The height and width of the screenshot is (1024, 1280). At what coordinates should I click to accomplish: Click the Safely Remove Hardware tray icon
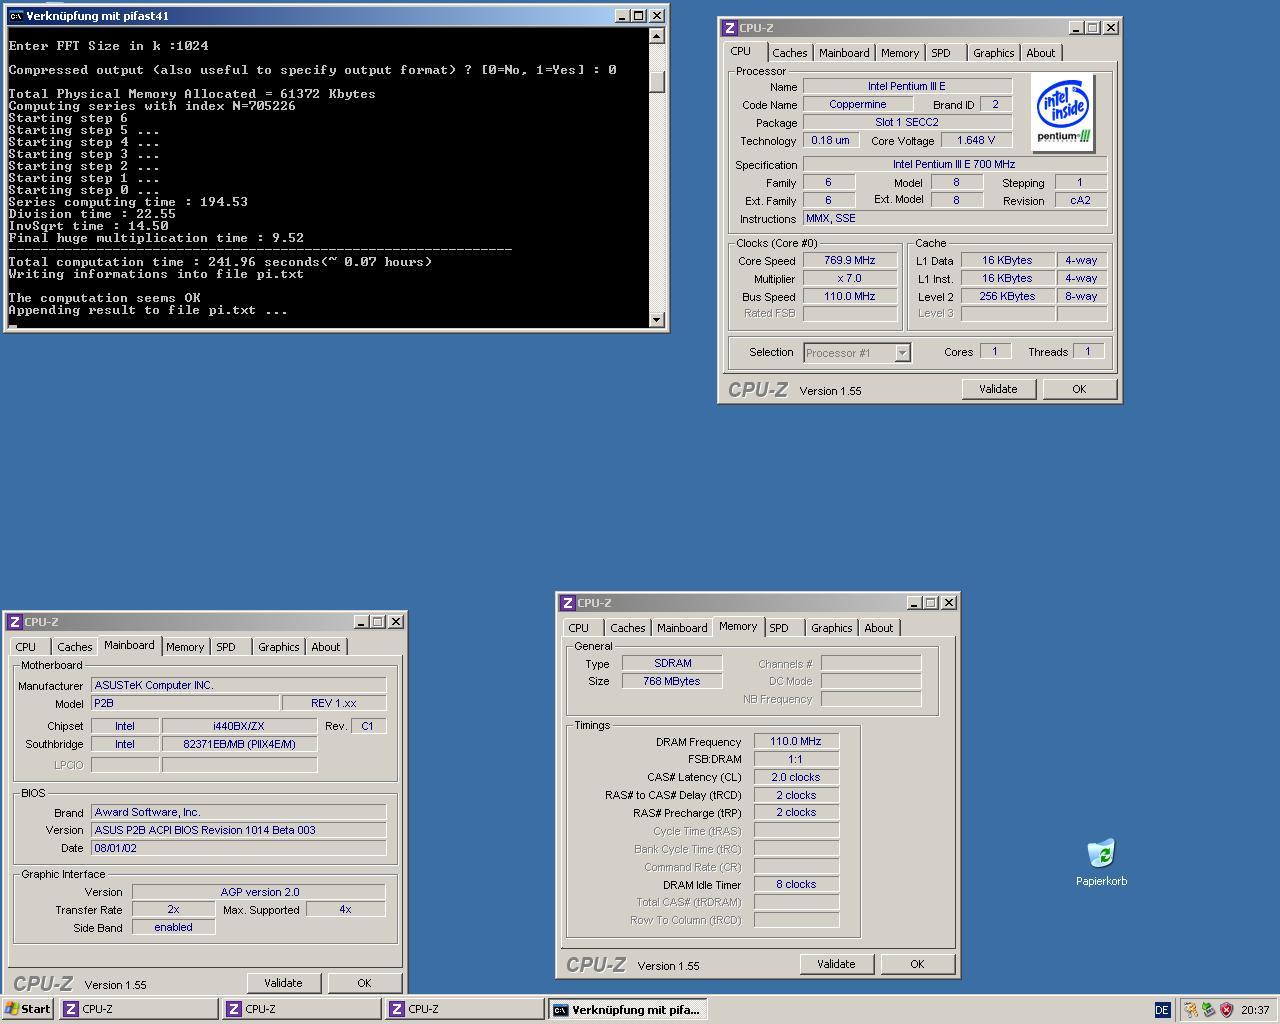pos(1208,1009)
